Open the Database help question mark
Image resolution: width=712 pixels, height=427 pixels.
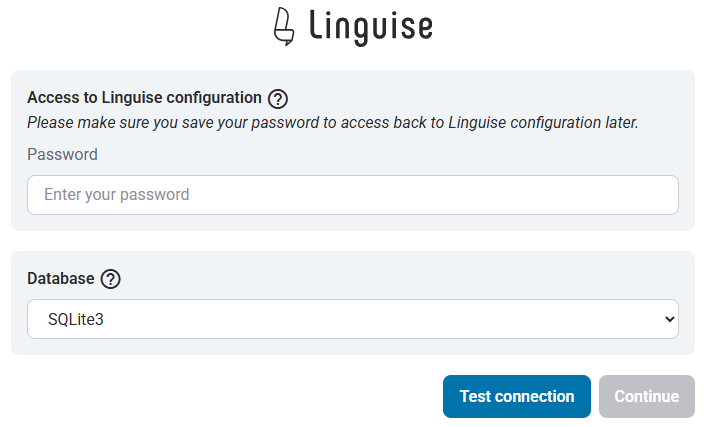pyautogui.click(x=110, y=279)
